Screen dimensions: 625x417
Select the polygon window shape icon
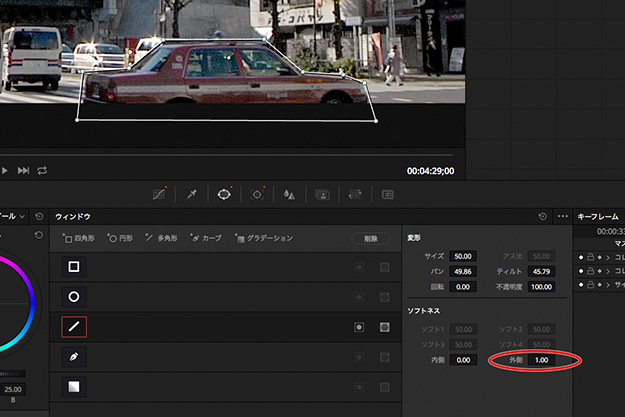(x=74, y=326)
